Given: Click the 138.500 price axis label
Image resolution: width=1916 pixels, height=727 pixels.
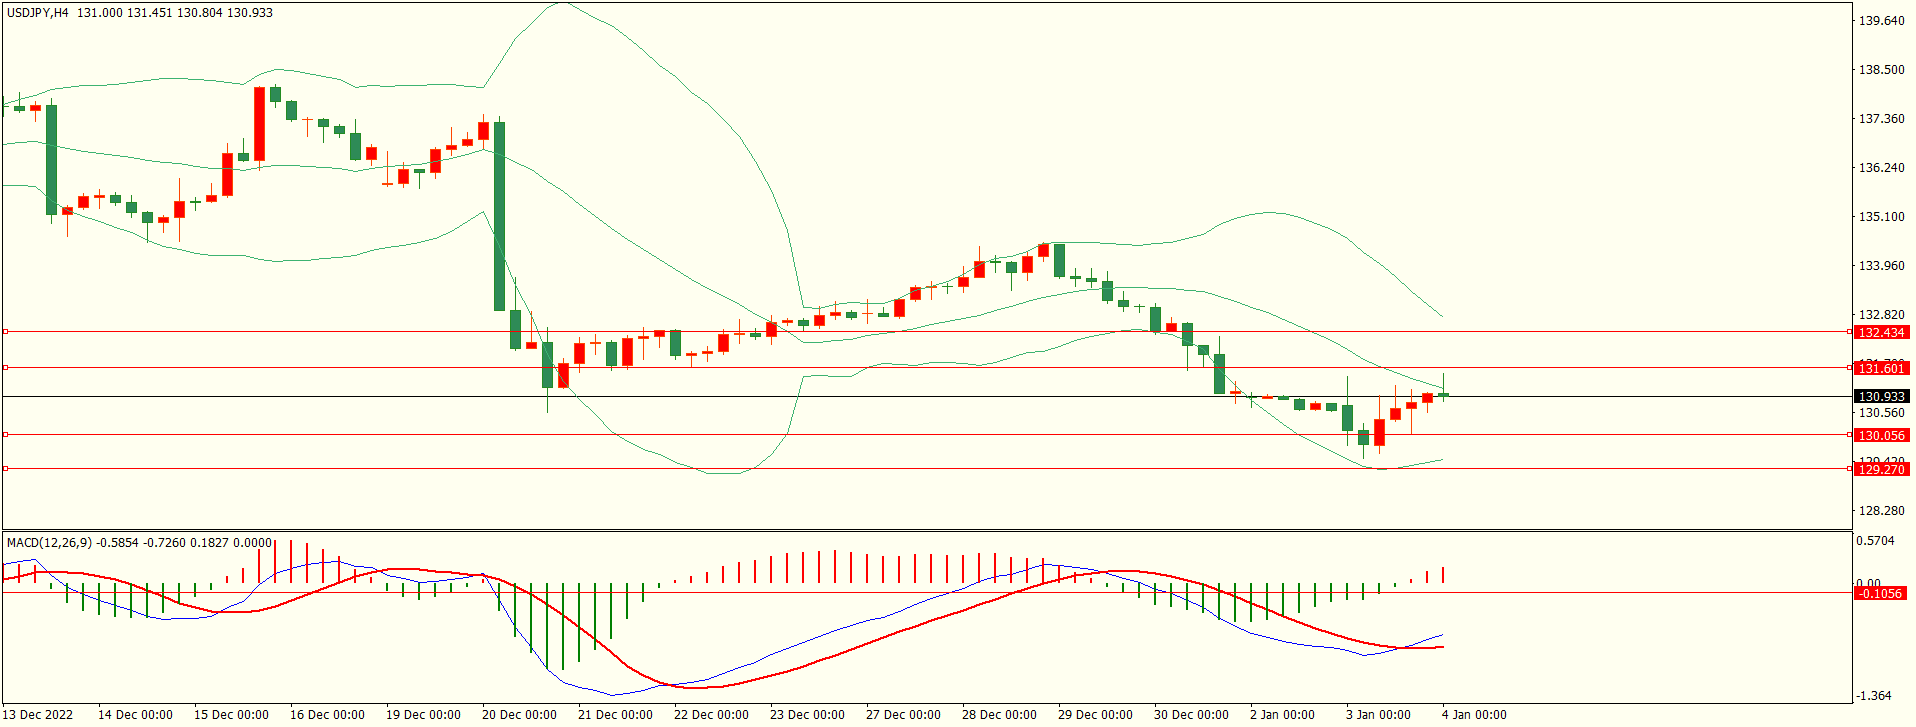Looking at the screenshot, I should click(x=1881, y=70).
